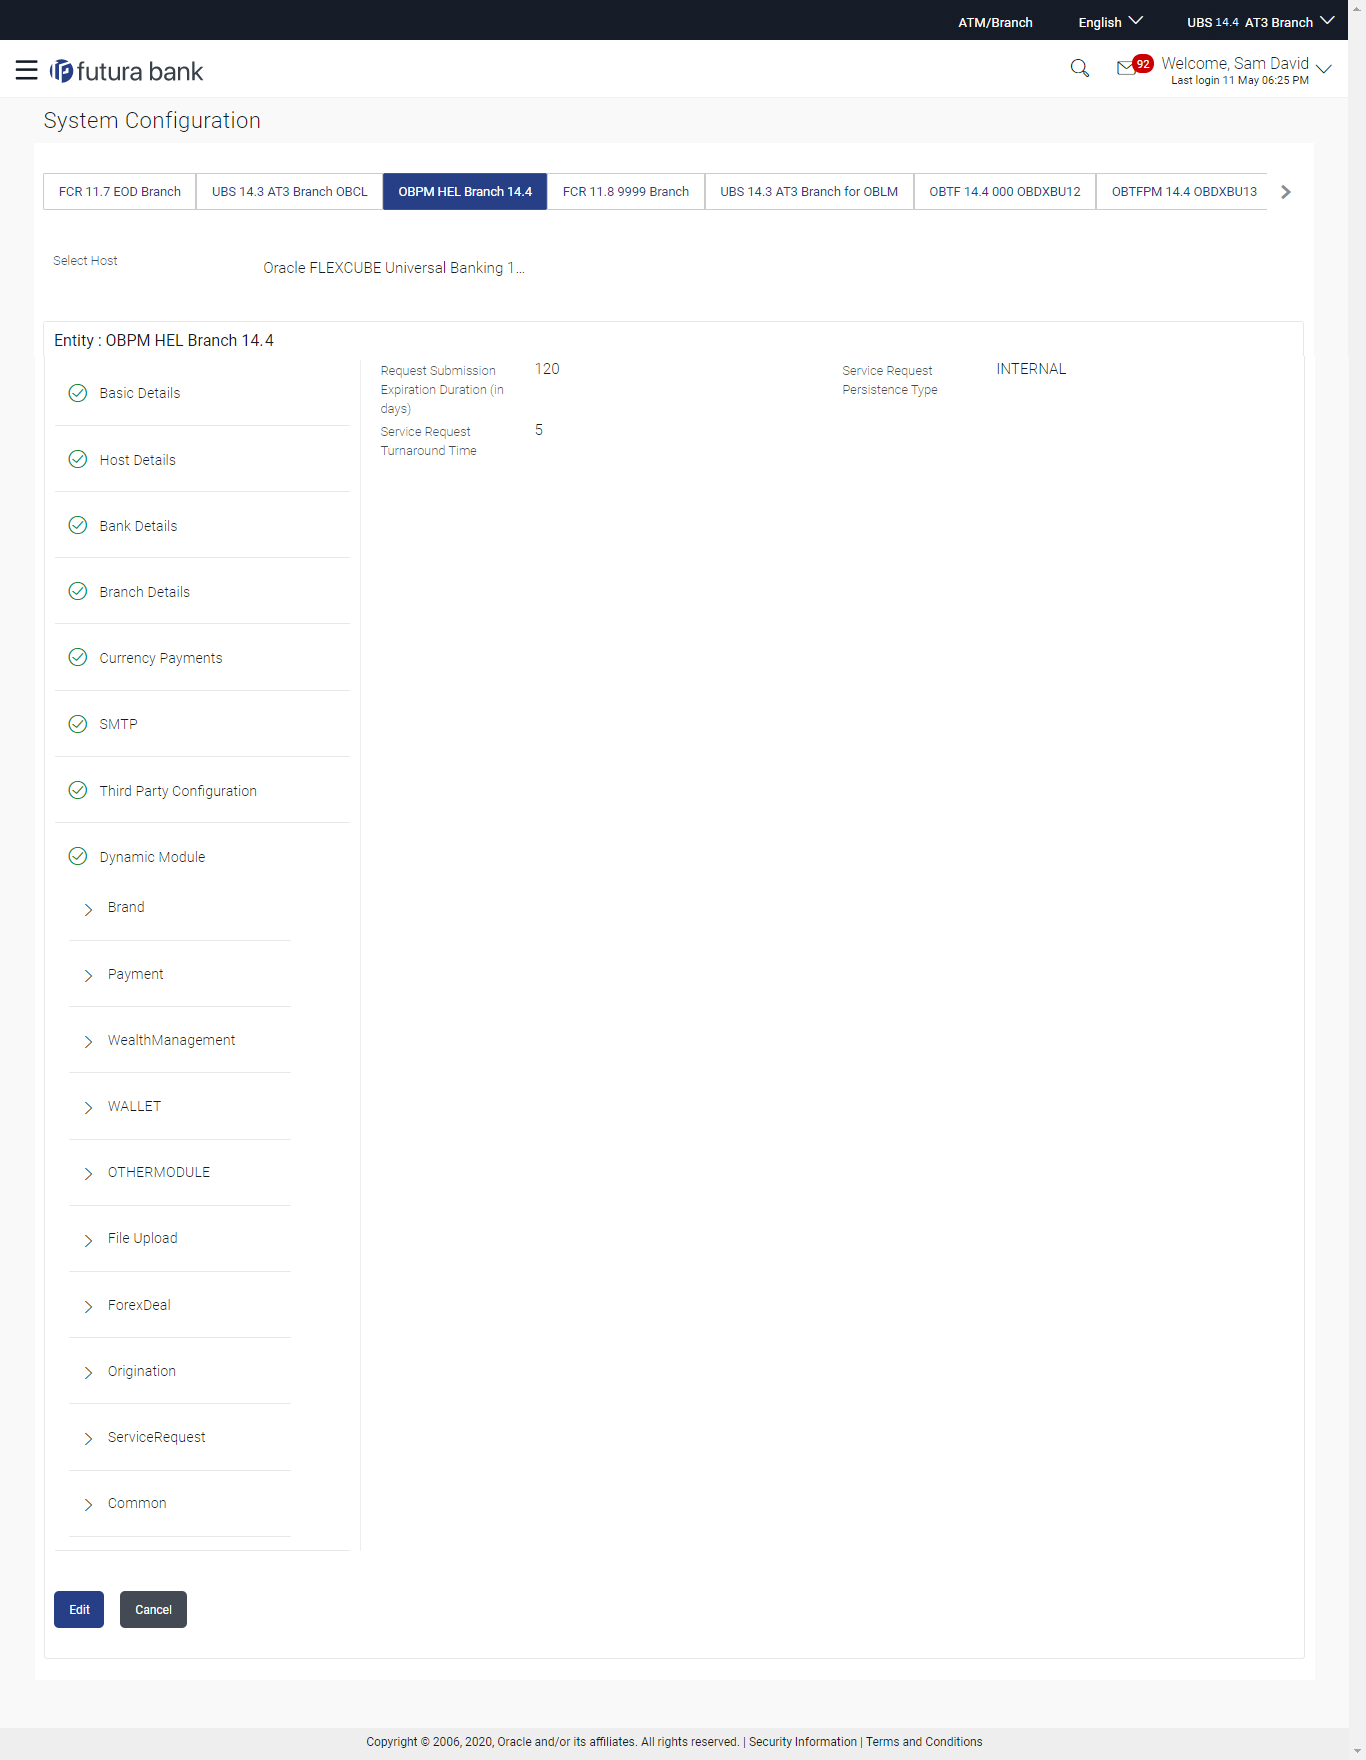
Task: Click the futura bank logo
Action: click(x=127, y=71)
